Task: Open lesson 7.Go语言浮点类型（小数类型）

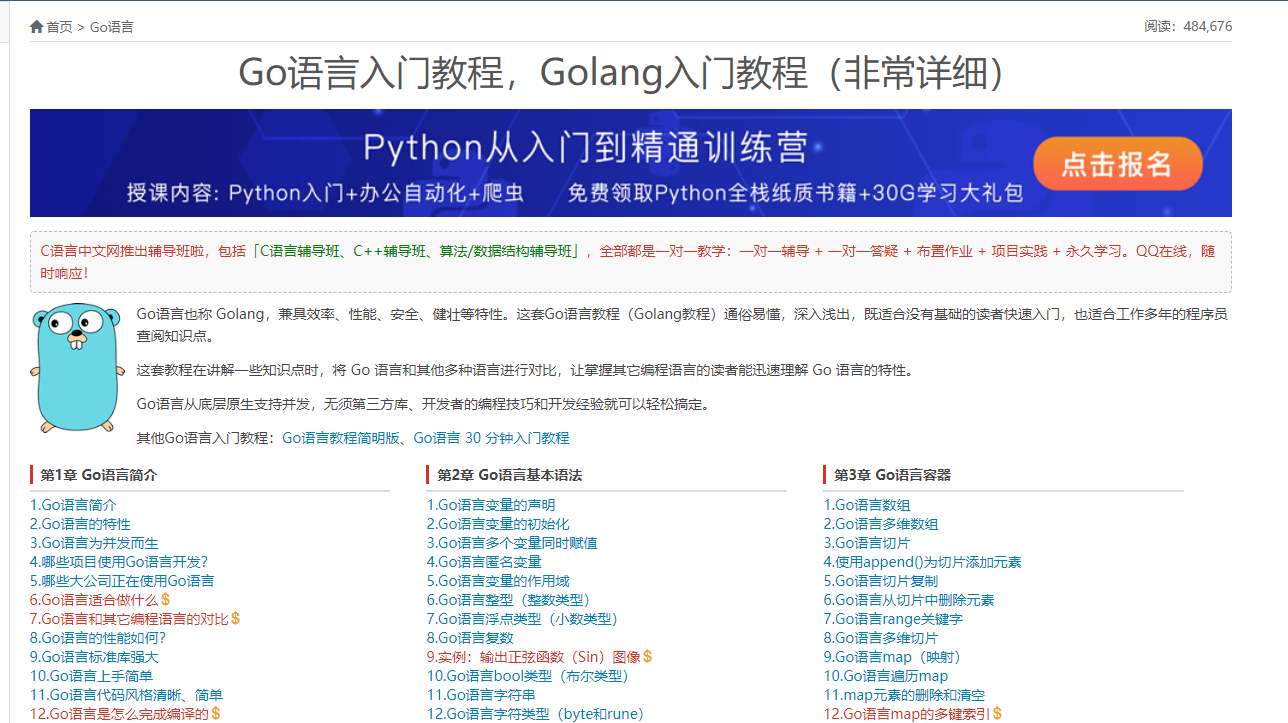Action: tap(523, 619)
